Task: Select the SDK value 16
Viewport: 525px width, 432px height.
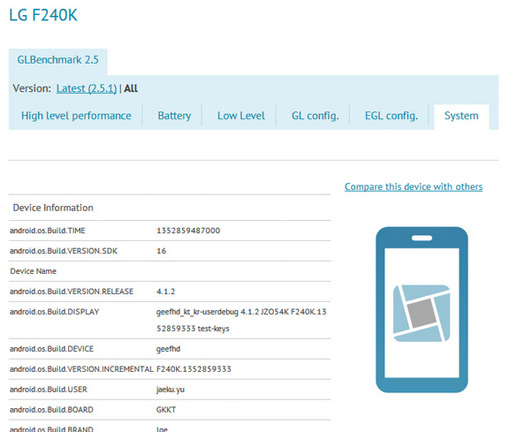Action: pos(161,251)
